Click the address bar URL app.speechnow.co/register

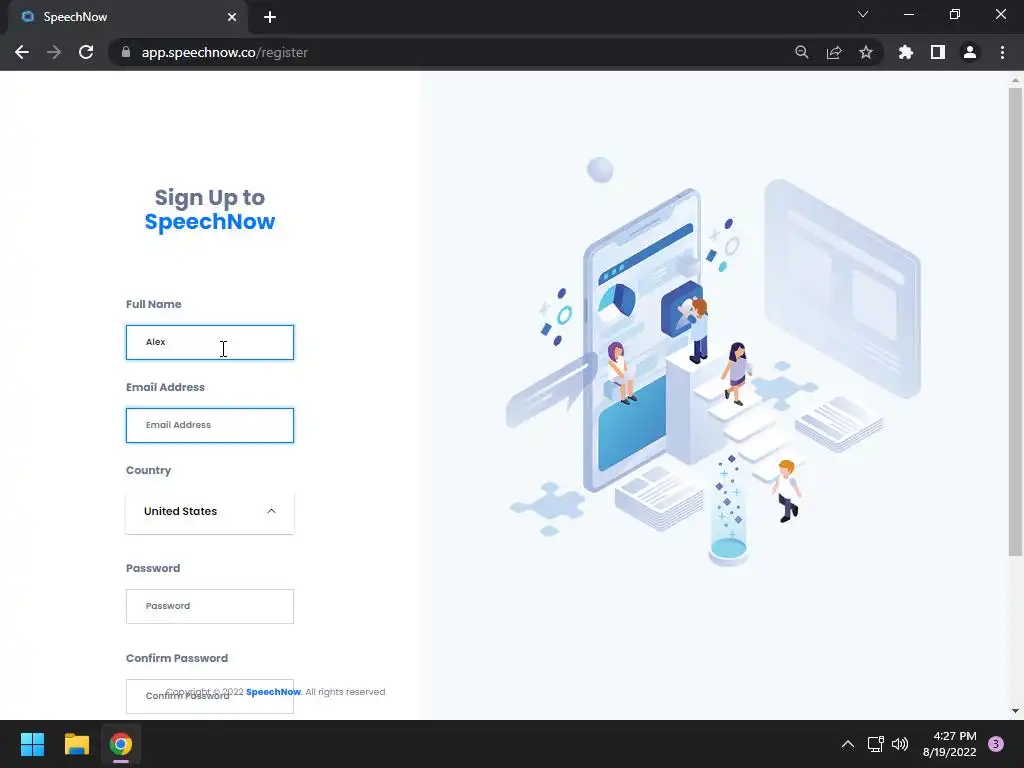[x=225, y=52]
